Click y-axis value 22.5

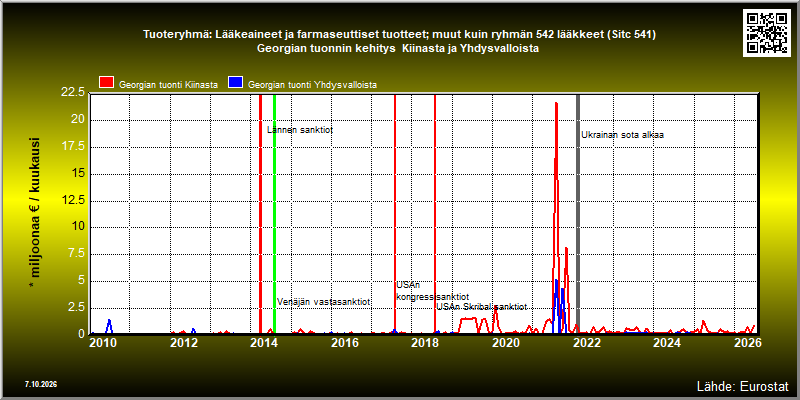point(73,92)
